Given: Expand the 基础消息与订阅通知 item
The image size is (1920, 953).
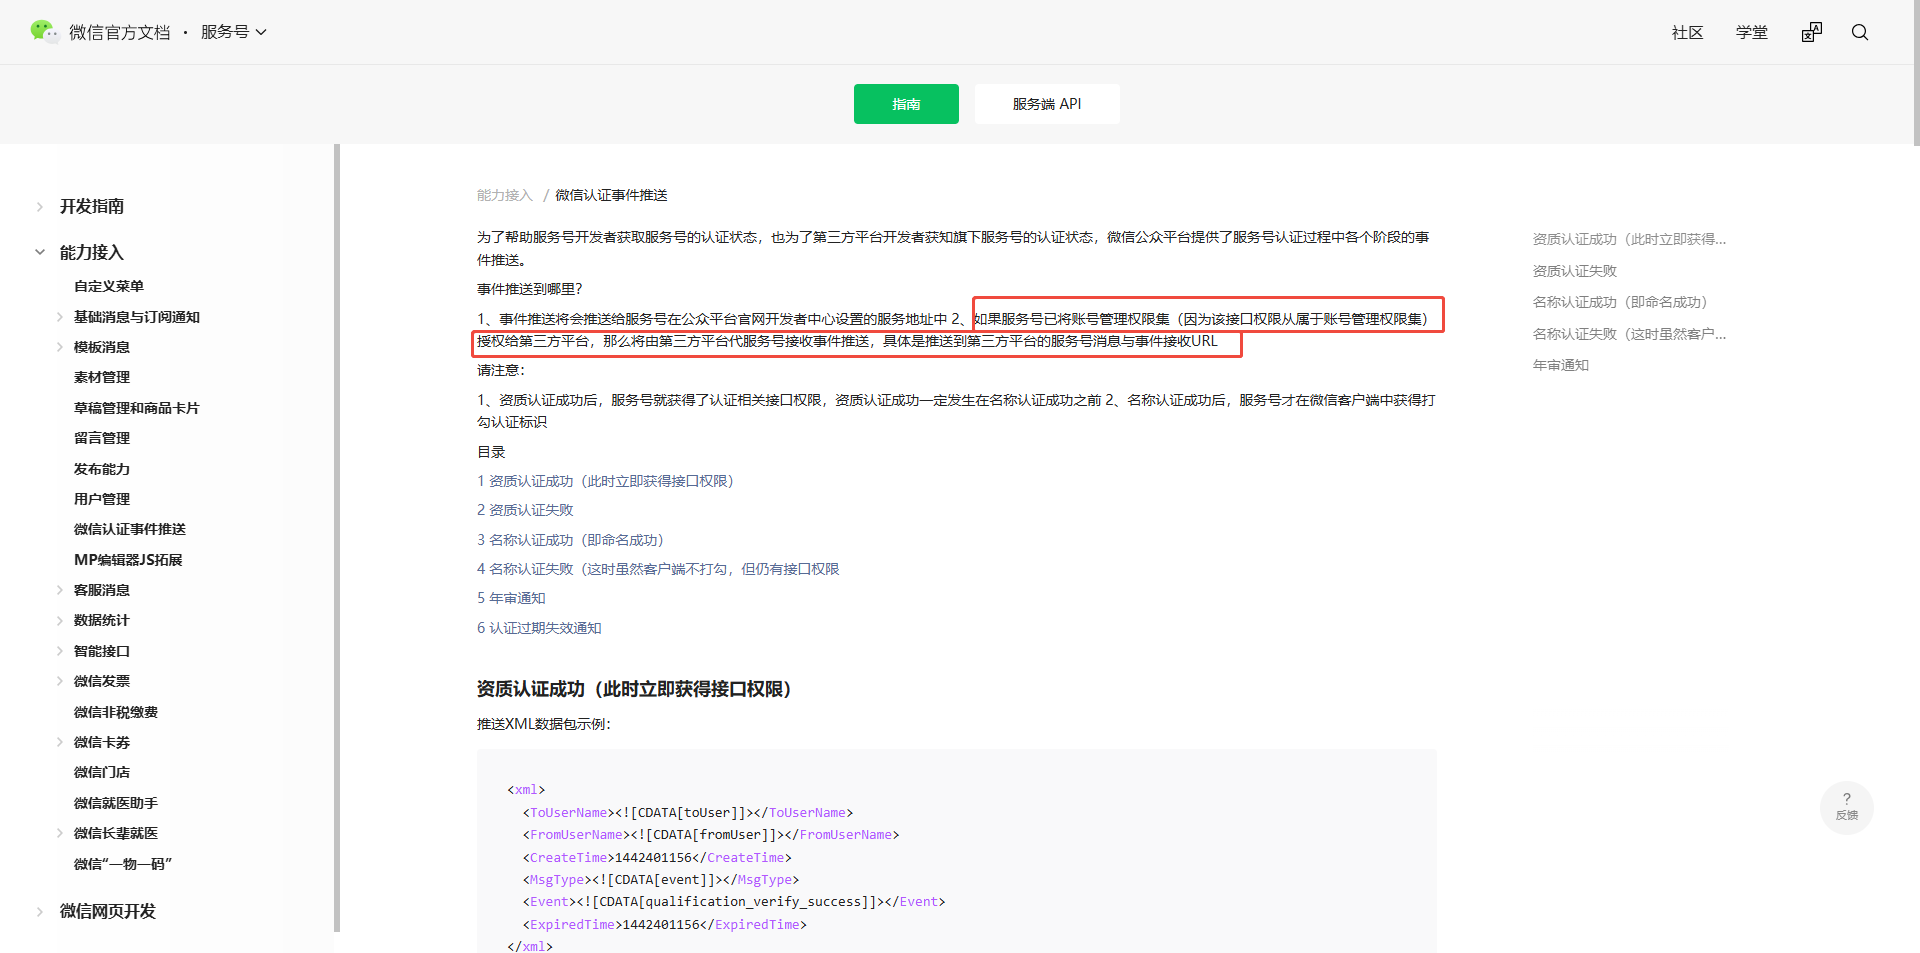Looking at the screenshot, I should [60, 317].
